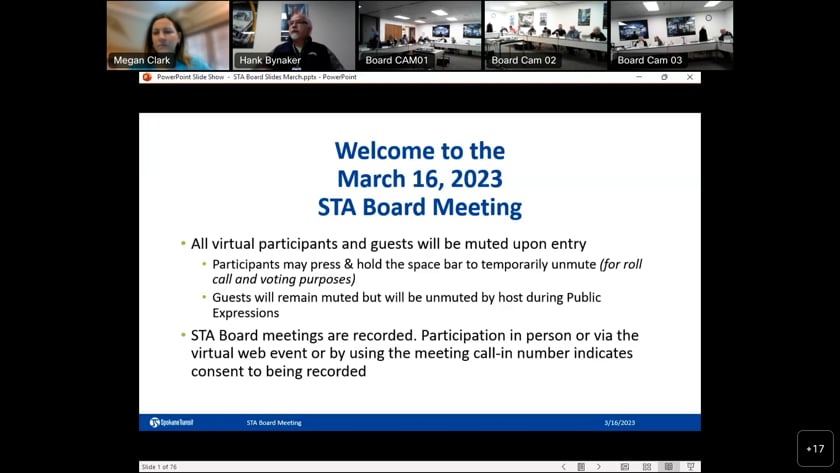Image resolution: width=840 pixels, height=473 pixels.
Task: Click the 'STA Board Meeting' footer text
Action: pyautogui.click(x=274, y=423)
